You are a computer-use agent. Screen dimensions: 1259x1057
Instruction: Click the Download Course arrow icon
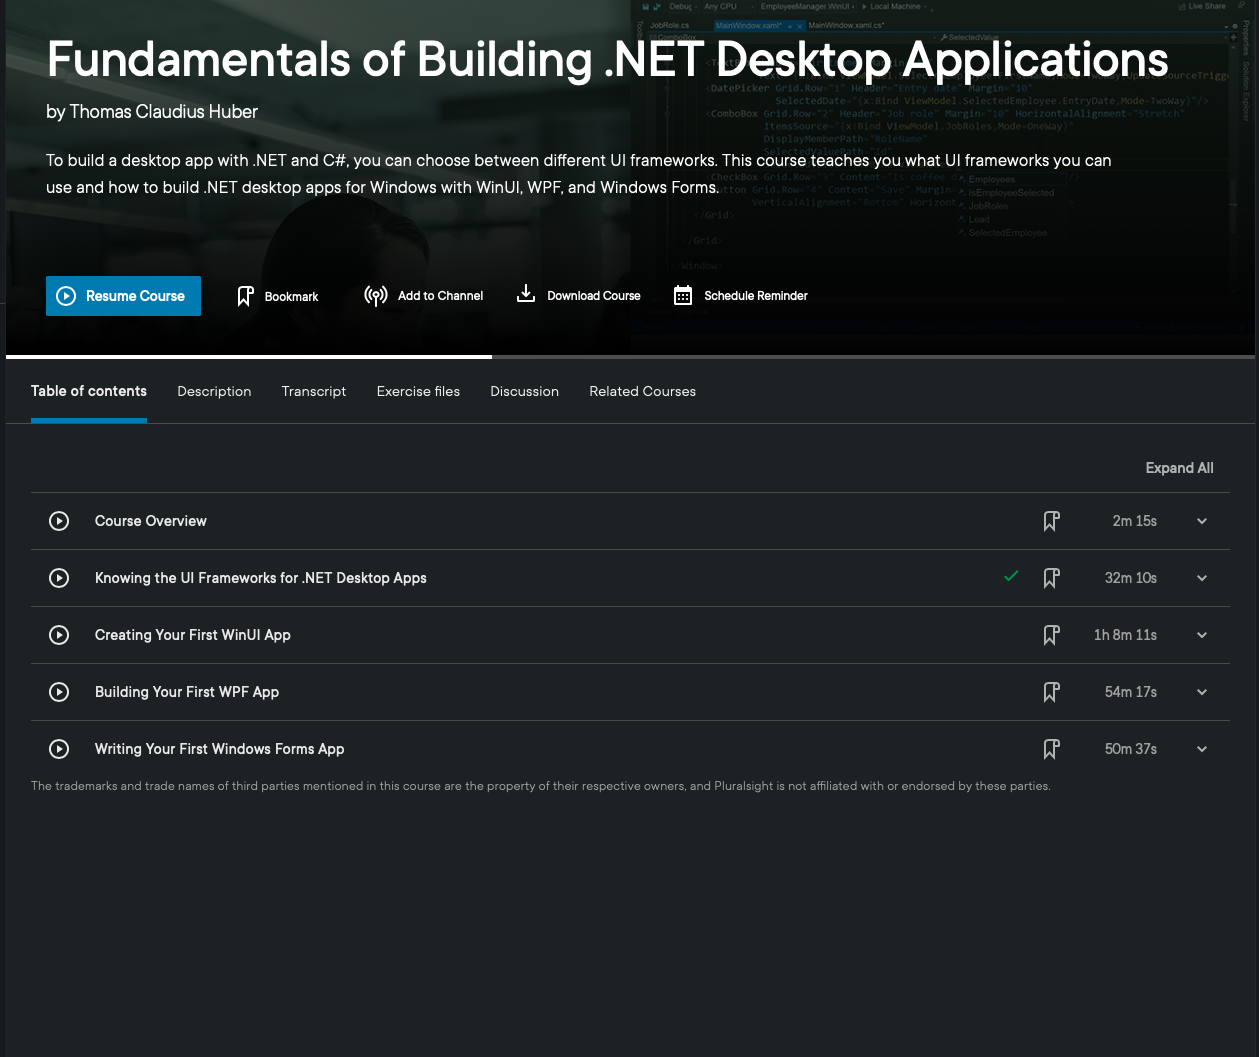coord(526,294)
